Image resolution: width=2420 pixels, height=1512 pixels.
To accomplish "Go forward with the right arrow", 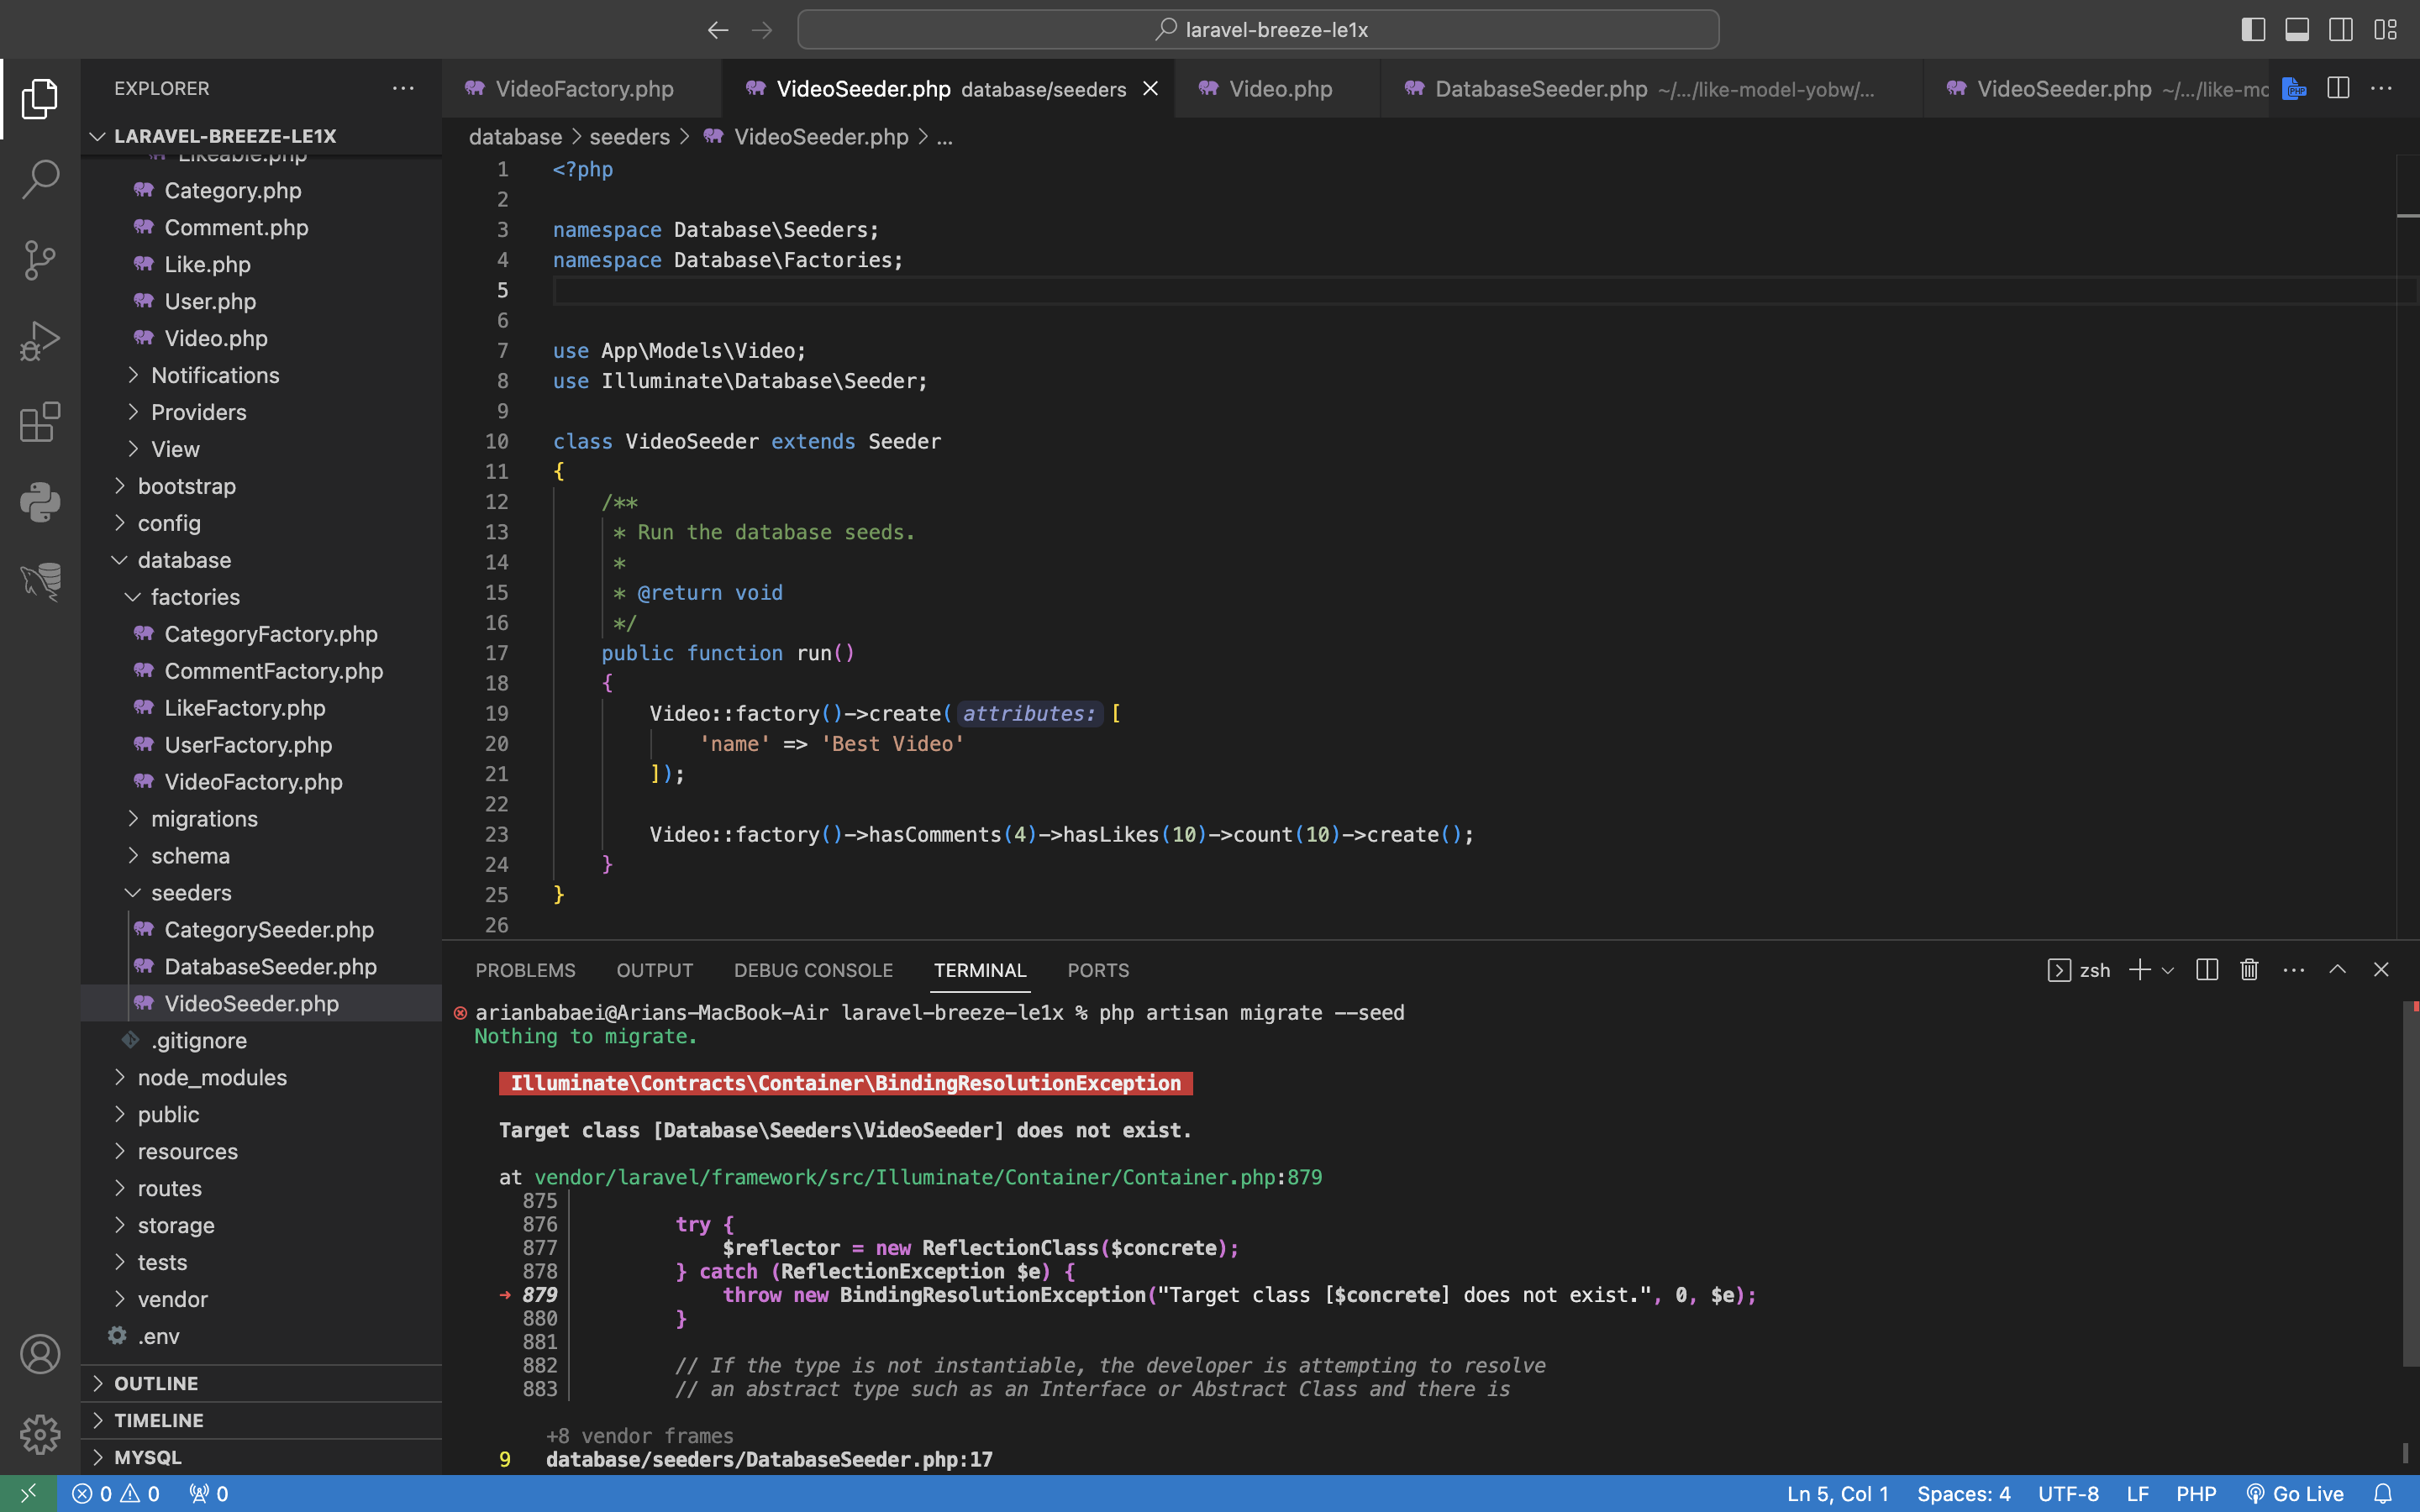I will coord(762,30).
